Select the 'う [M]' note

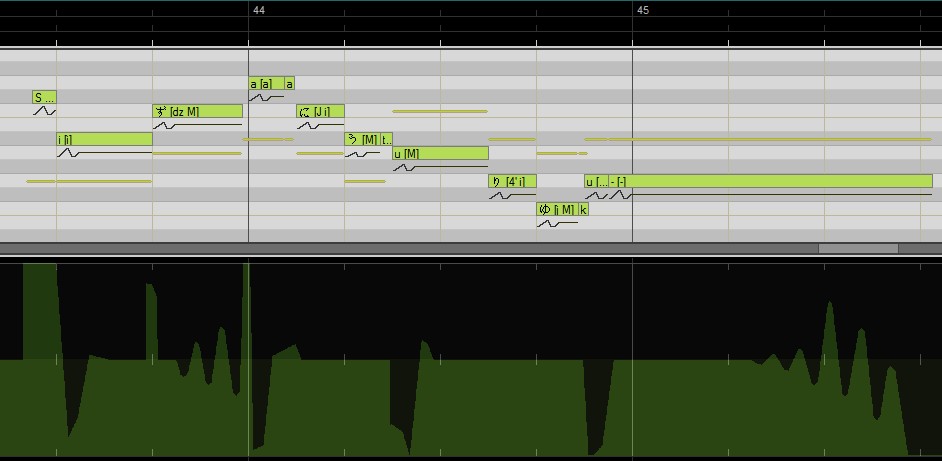[x=362, y=139]
